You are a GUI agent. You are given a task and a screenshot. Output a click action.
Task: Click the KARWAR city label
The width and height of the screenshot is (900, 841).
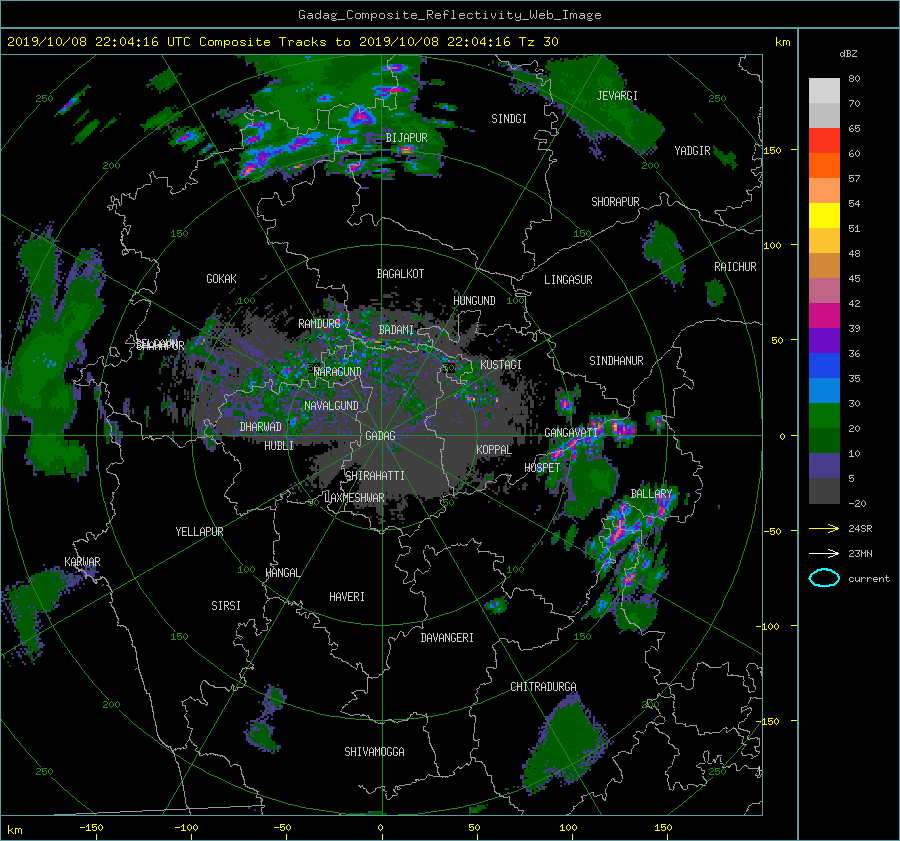[x=82, y=562]
